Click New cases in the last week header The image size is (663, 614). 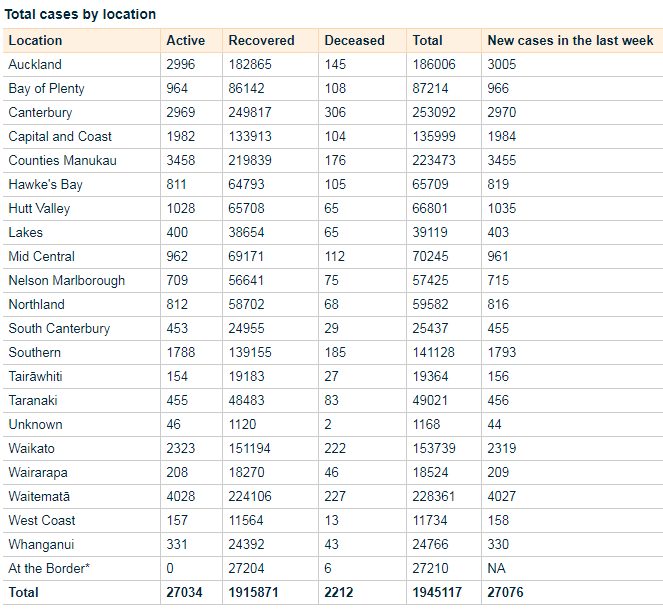click(x=570, y=41)
